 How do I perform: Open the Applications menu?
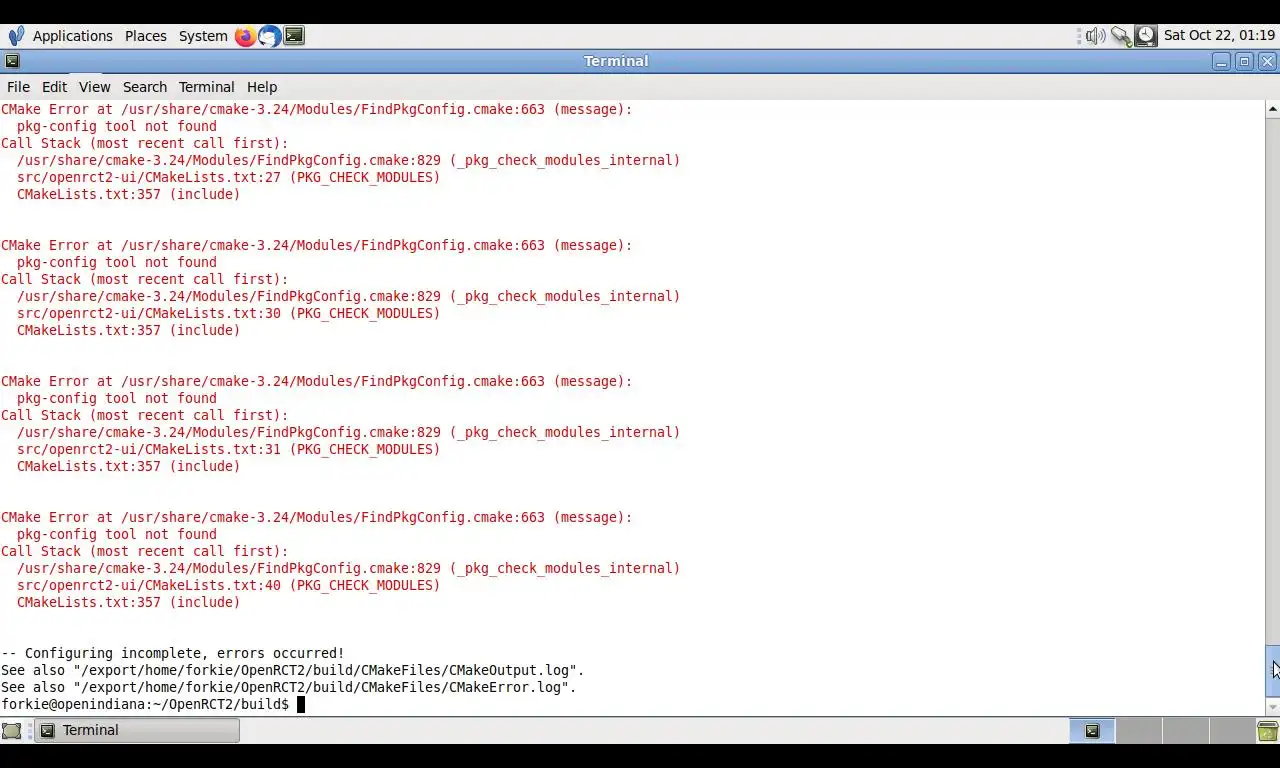73,36
